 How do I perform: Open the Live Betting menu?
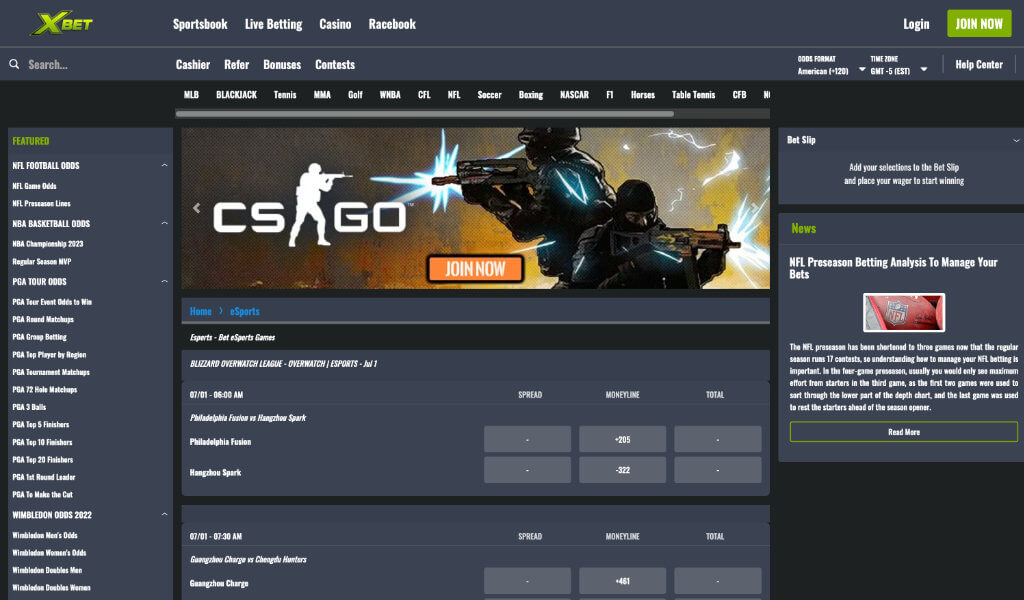point(273,24)
